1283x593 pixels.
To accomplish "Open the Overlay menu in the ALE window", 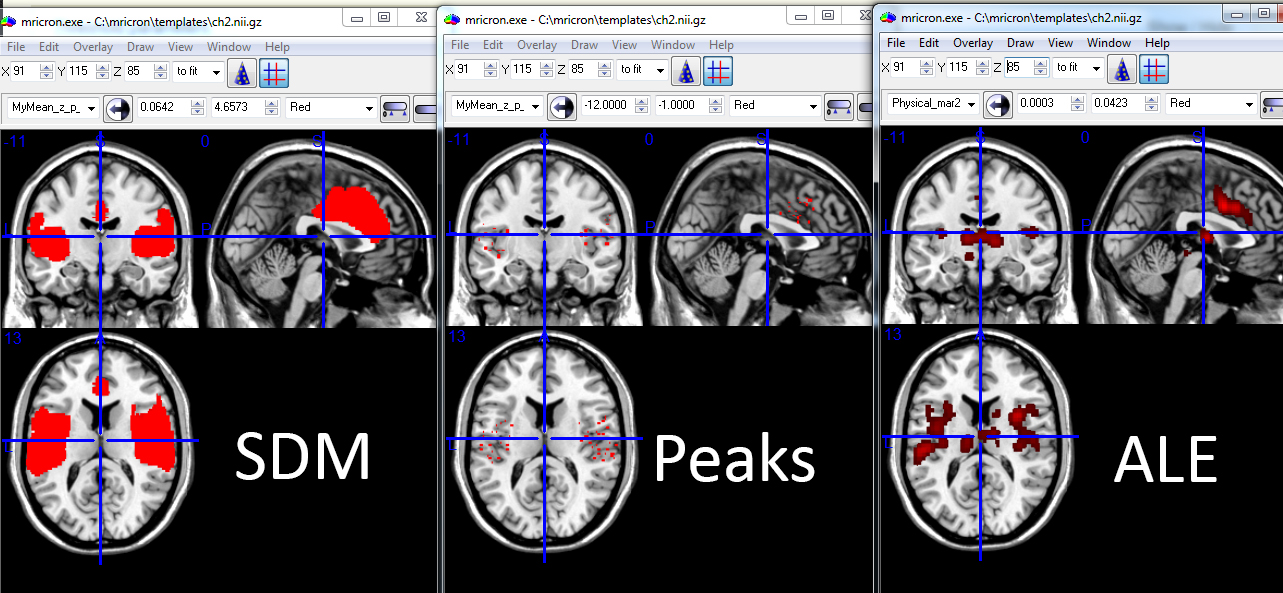I will coord(972,43).
